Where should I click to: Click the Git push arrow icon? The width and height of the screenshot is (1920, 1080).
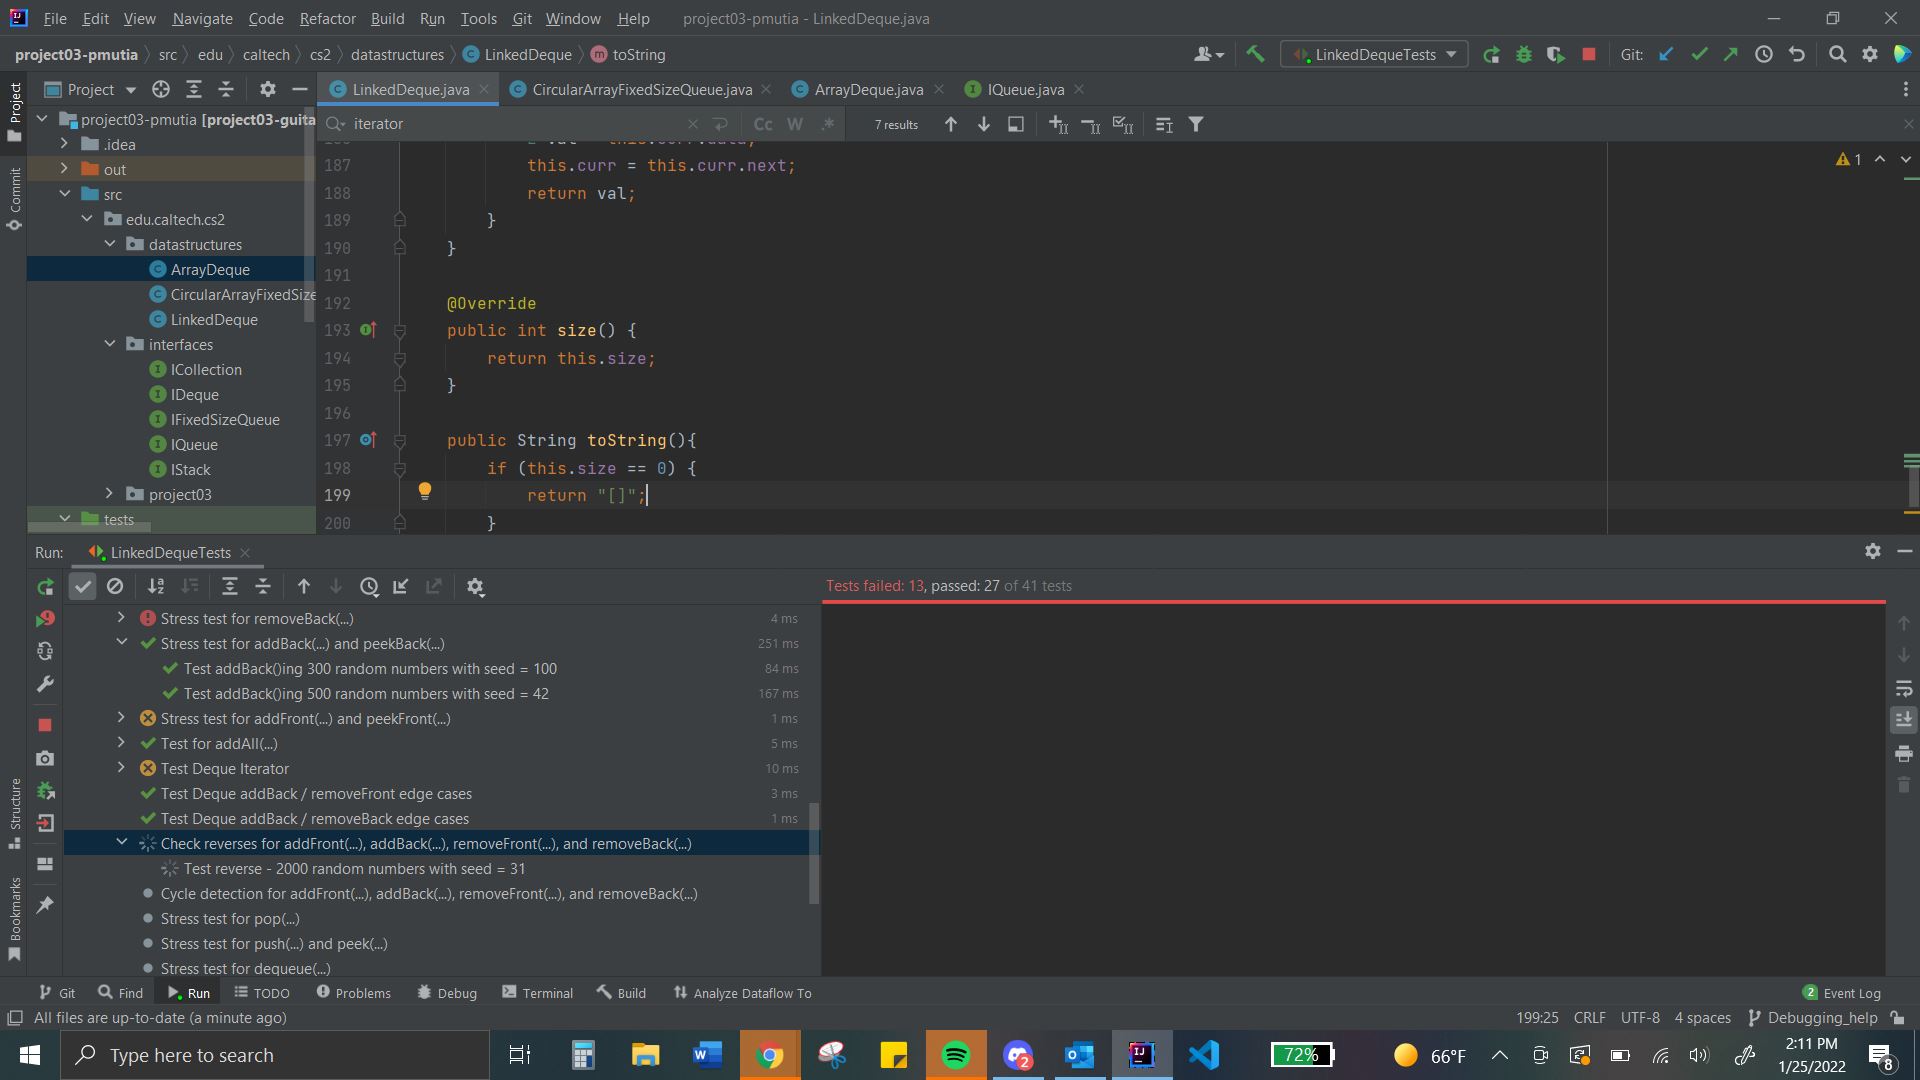(x=1731, y=55)
